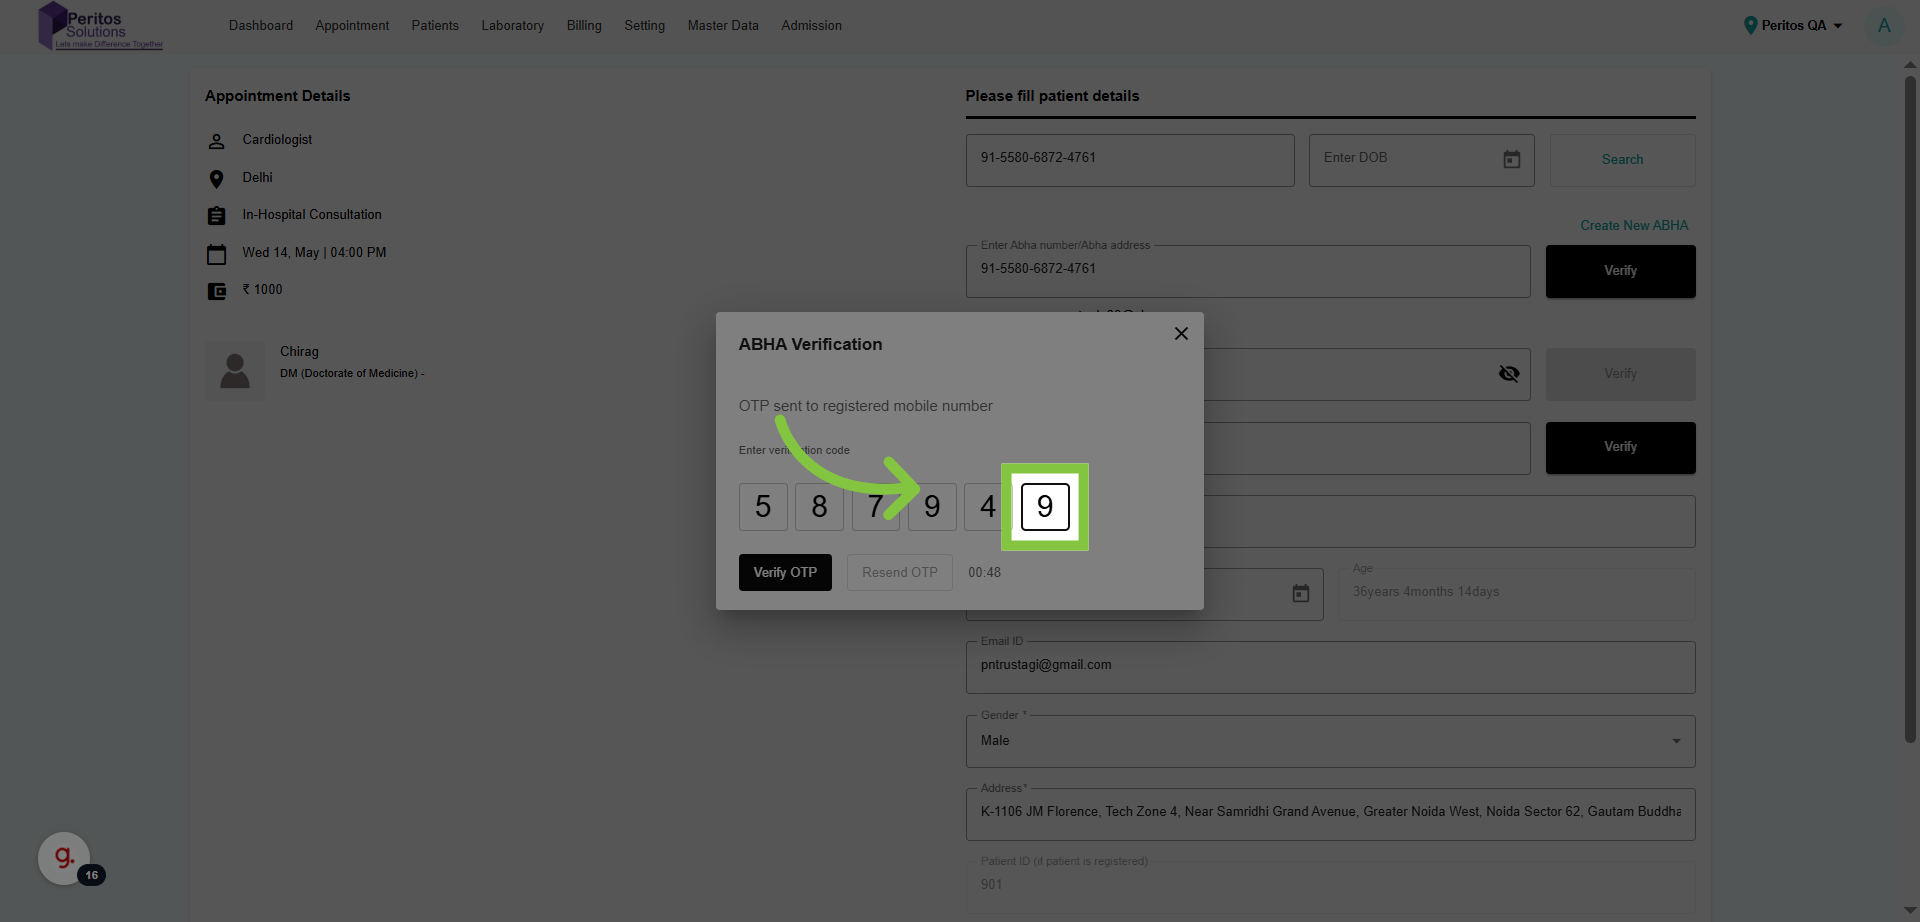Click the Resend OTP button
The width and height of the screenshot is (1920, 922).
pos(899,573)
